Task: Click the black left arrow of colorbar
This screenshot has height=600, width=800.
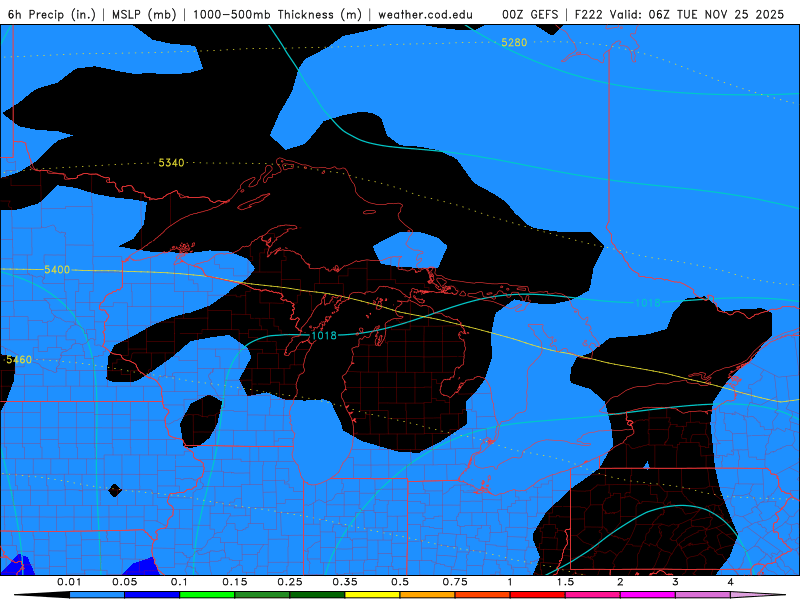Action: pos(42,595)
